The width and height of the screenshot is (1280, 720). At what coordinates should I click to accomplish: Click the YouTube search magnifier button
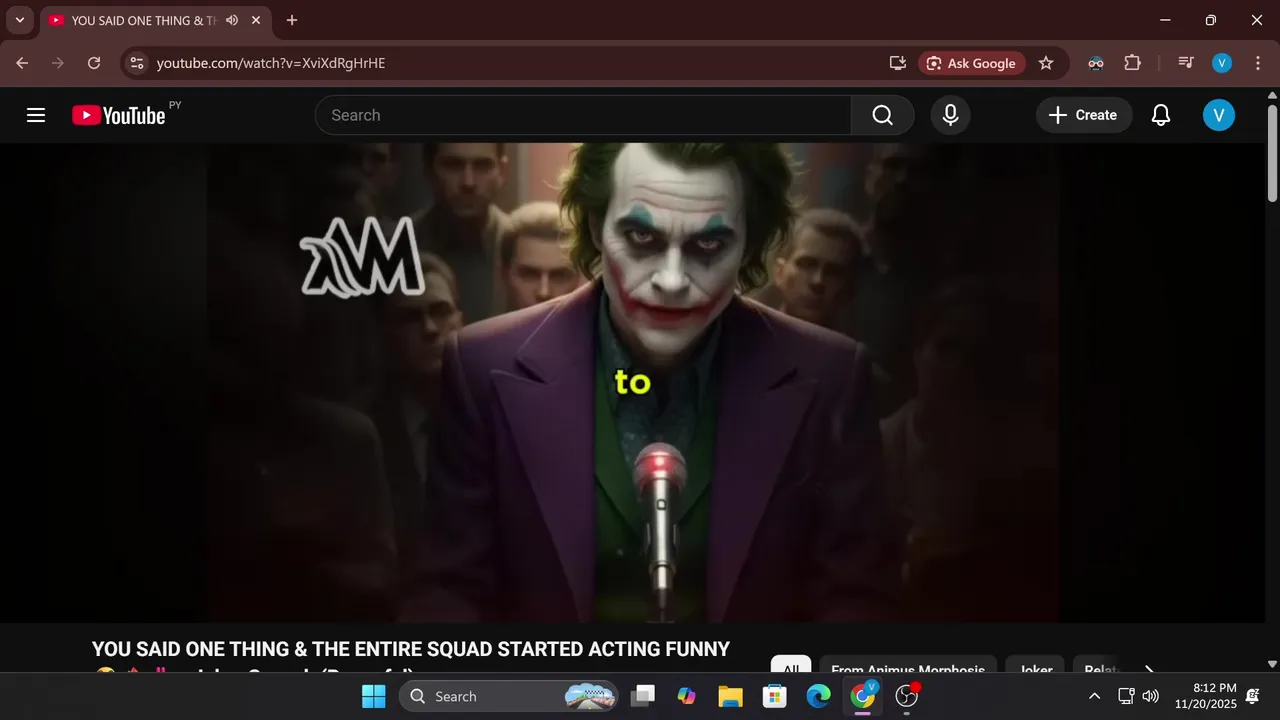(x=882, y=115)
